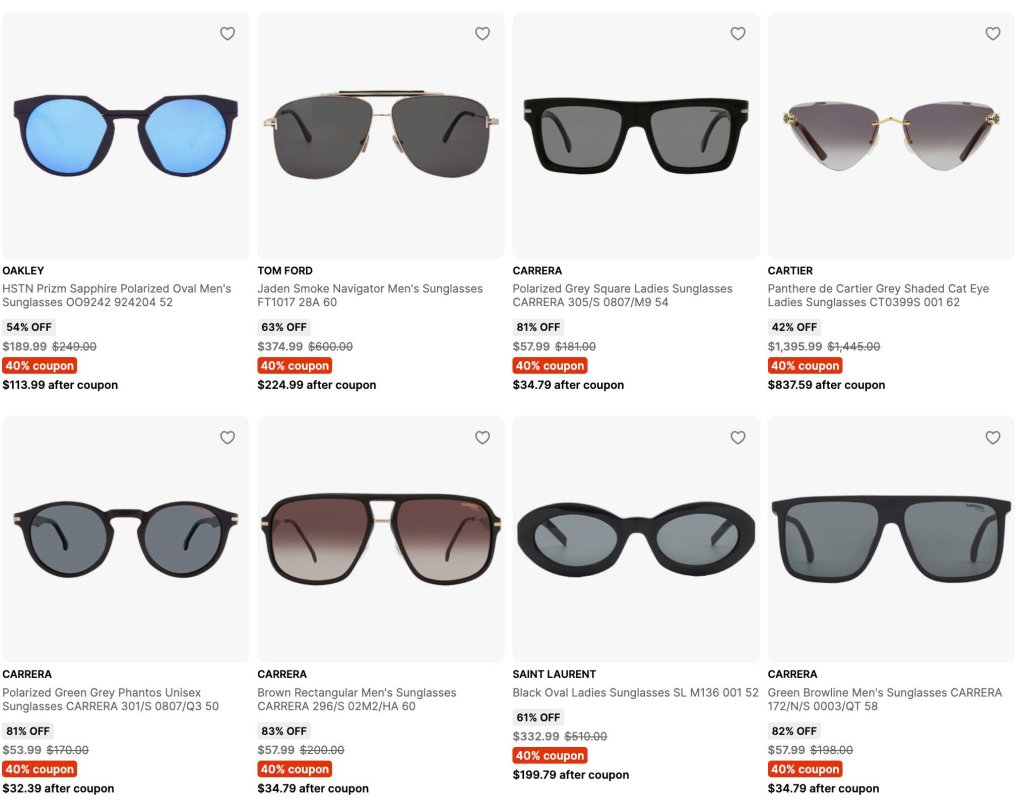Favorite the Oakley HSTN sunglasses heart icon
The width and height of the screenshot is (1024, 803).
point(227,34)
